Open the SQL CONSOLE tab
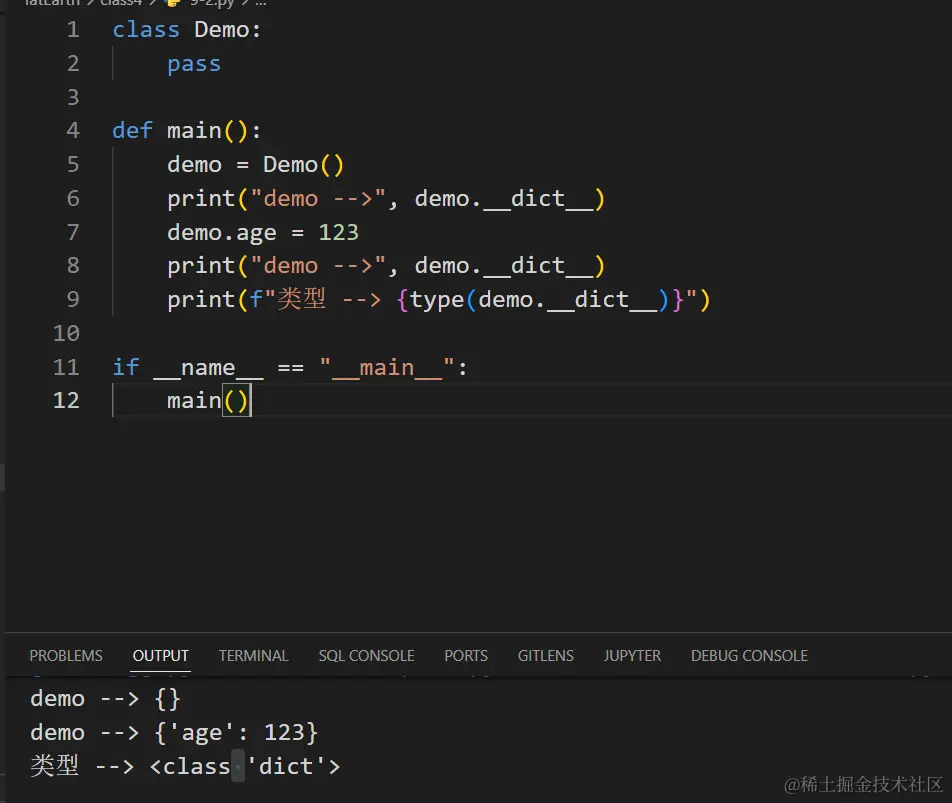The width and height of the screenshot is (952, 803). pyautogui.click(x=366, y=656)
